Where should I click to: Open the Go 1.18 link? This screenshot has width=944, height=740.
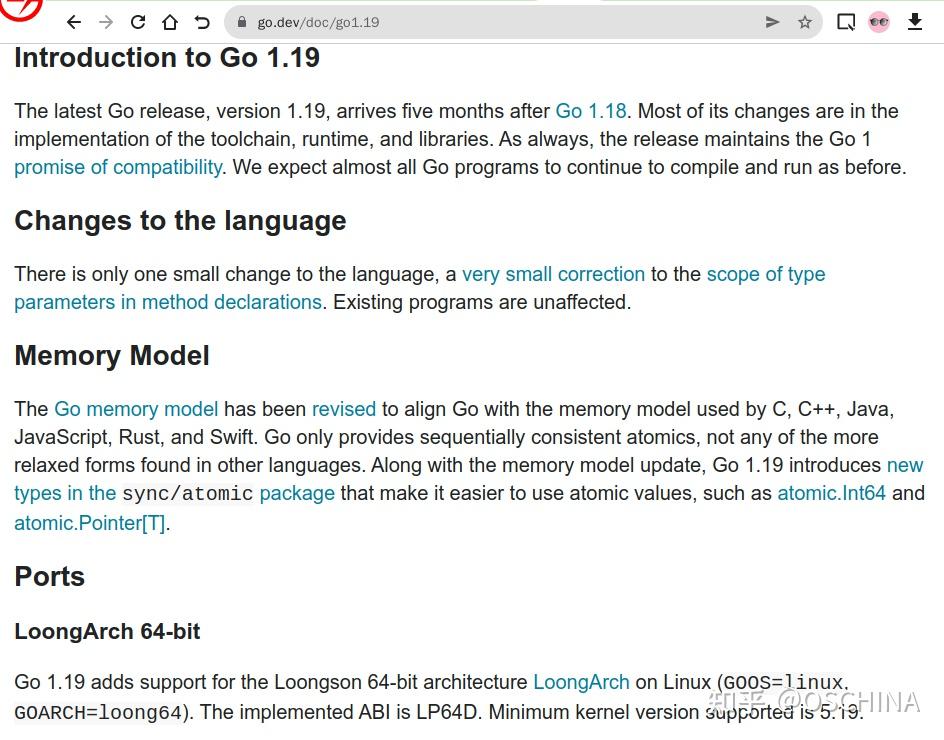tap(591, 111)
